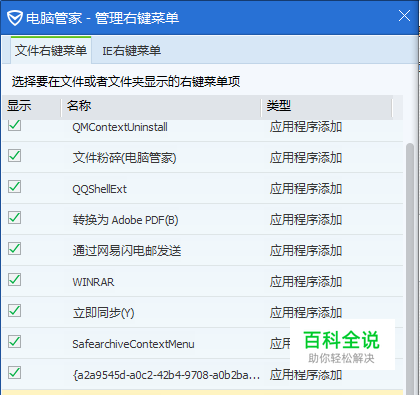Image resolution: width=420 pixels, height=395 pixels.
Task: Select the {a2a9545d-a0c2-42b4-9708... entry name
Action: tap(166, 375)
